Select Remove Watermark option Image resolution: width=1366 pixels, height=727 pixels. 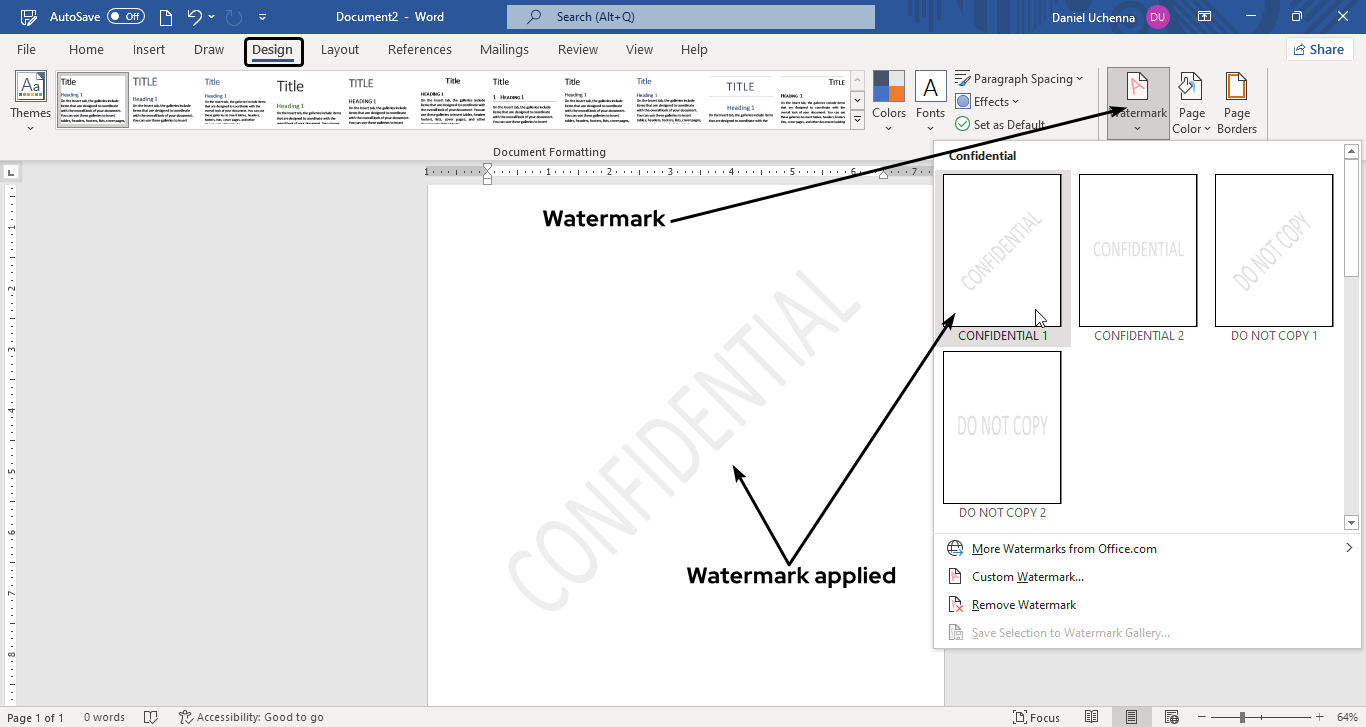tap(1021, 604)
